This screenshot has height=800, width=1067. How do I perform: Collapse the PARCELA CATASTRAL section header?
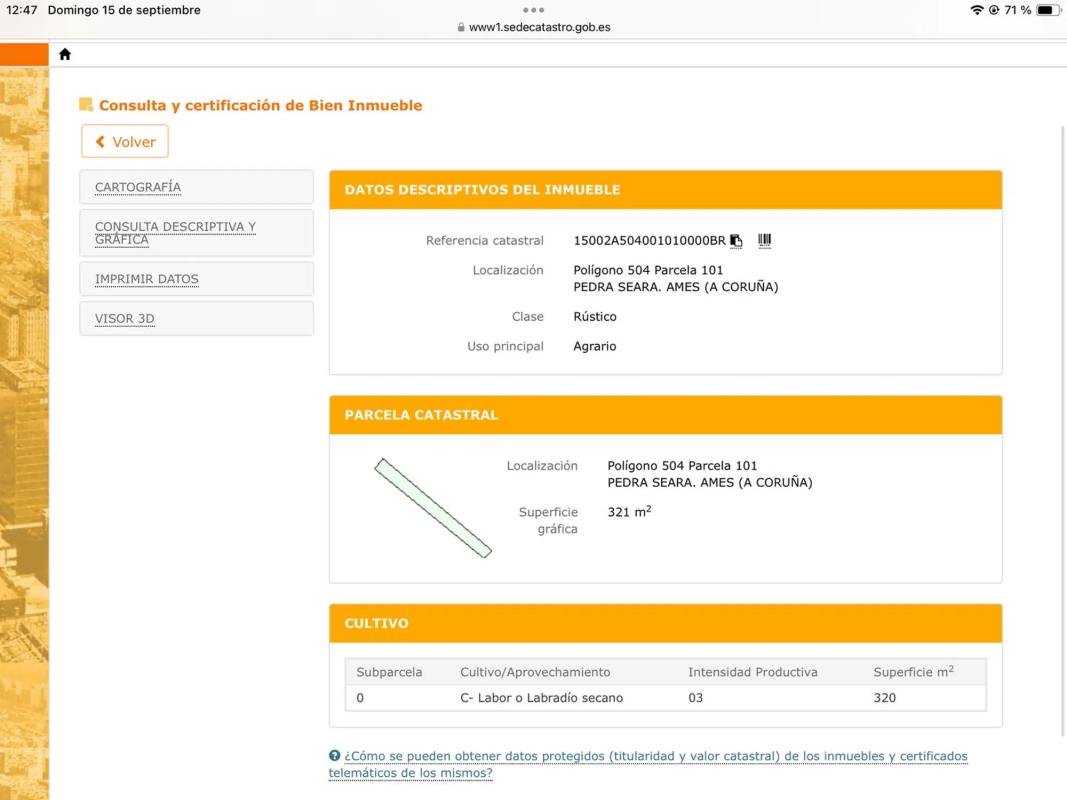tap(665, 415)
